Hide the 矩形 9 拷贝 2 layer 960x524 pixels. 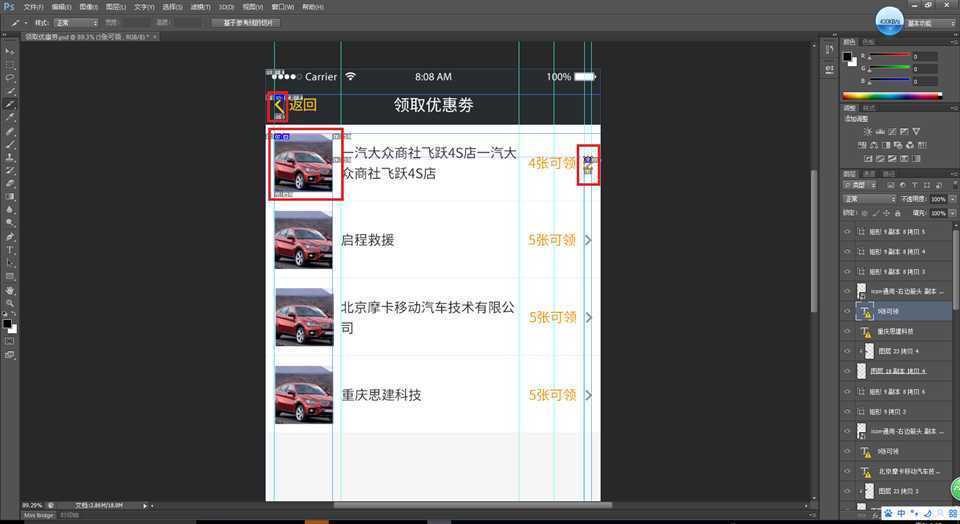coord(847,411)
